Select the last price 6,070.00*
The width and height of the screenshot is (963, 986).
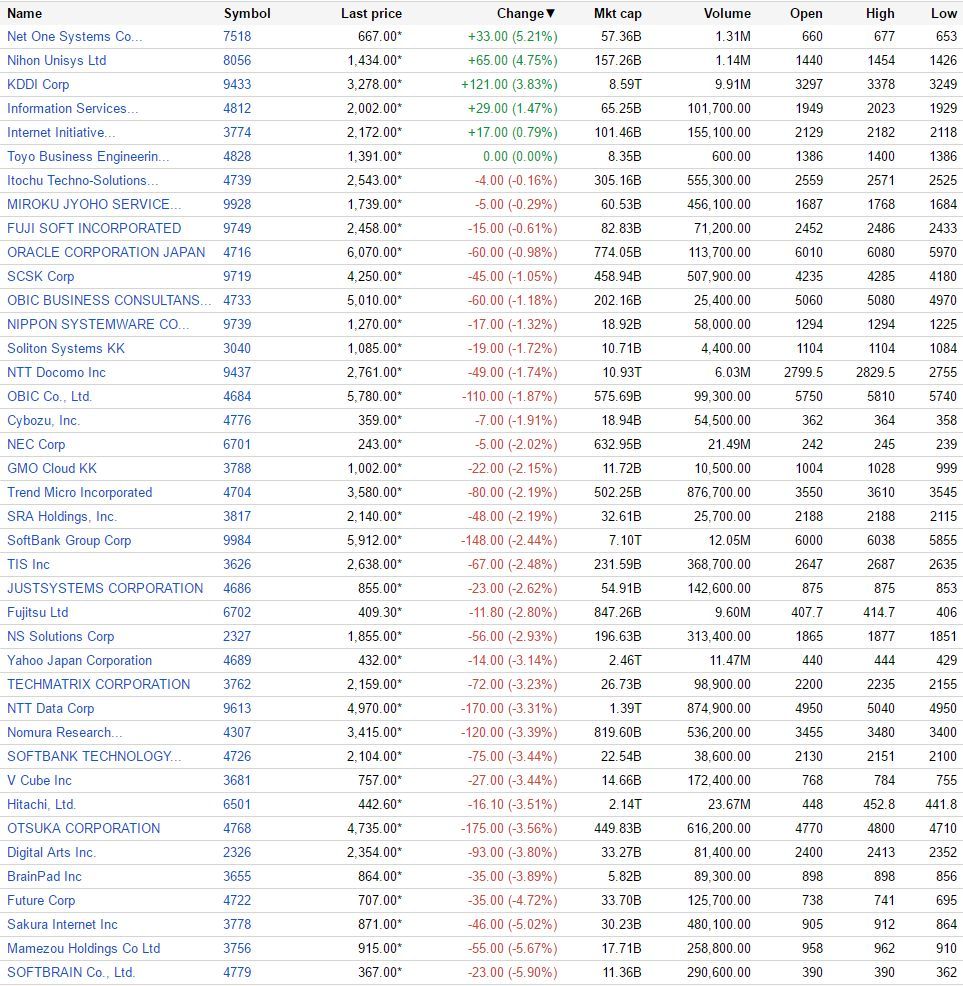coord(374,252)
